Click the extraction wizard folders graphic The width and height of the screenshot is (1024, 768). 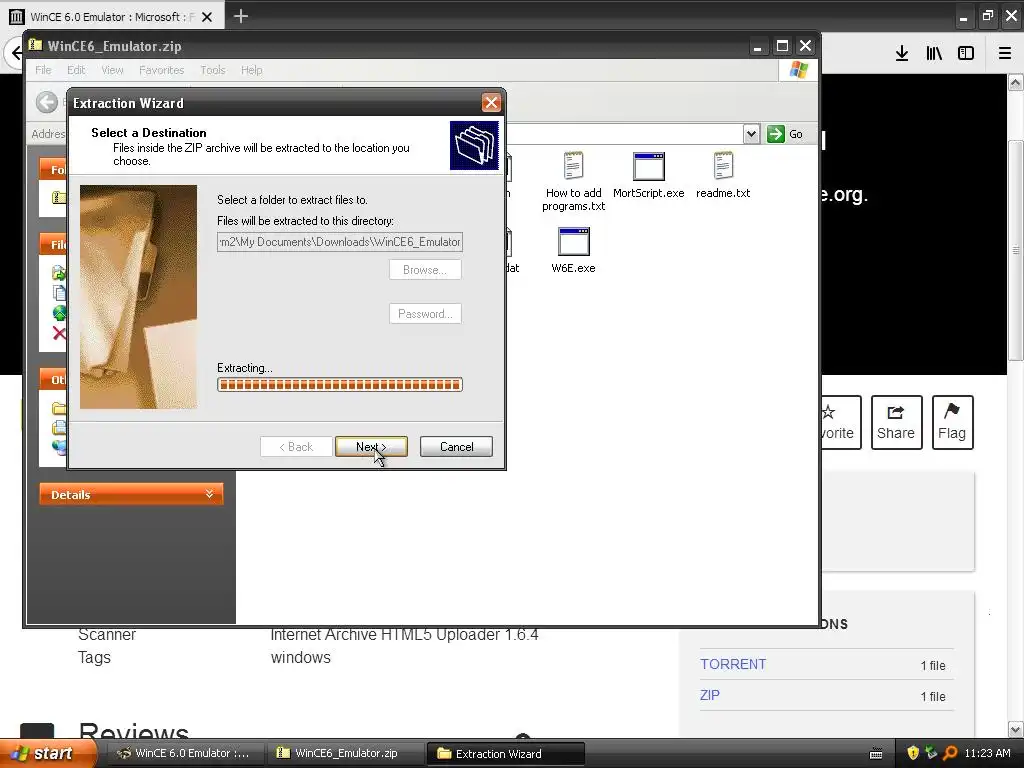[x=474, y=145]
